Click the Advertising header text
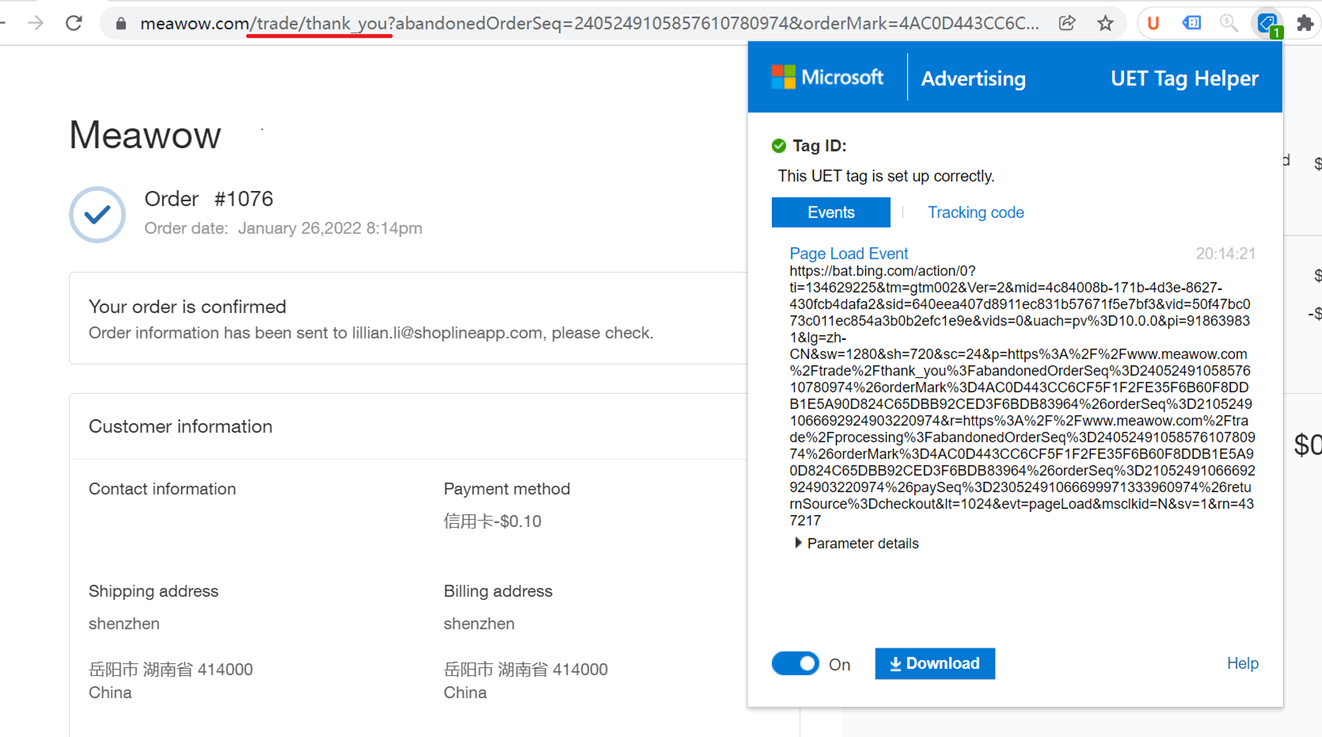Viewport: 1322px width, 737px height. (973, 79)
